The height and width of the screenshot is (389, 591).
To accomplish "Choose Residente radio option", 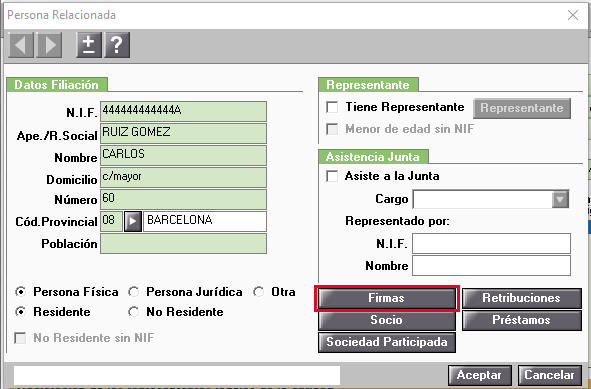I will tap(21, 312).
